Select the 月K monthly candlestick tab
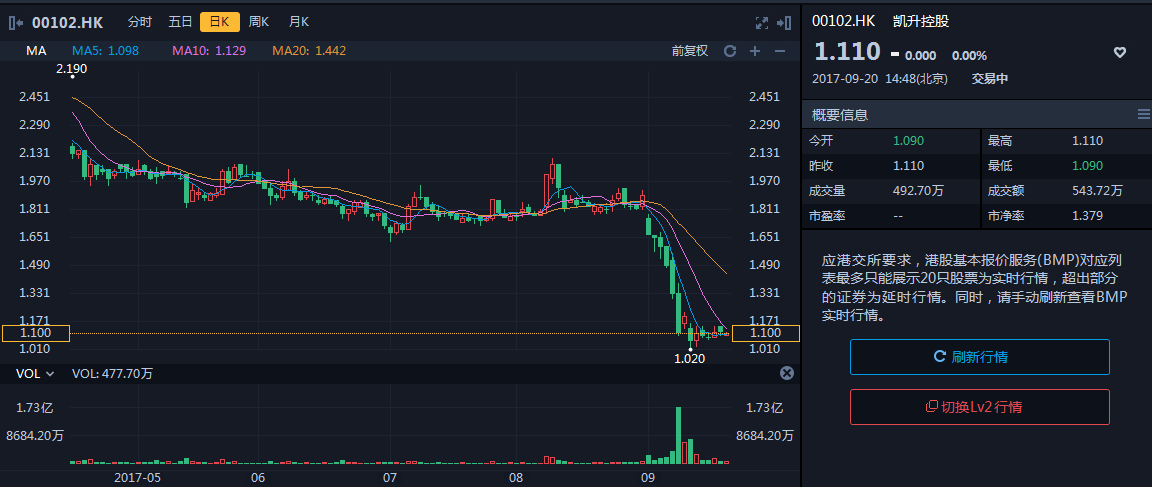Viewport: 1152px width, 487px height. (298, 21)
